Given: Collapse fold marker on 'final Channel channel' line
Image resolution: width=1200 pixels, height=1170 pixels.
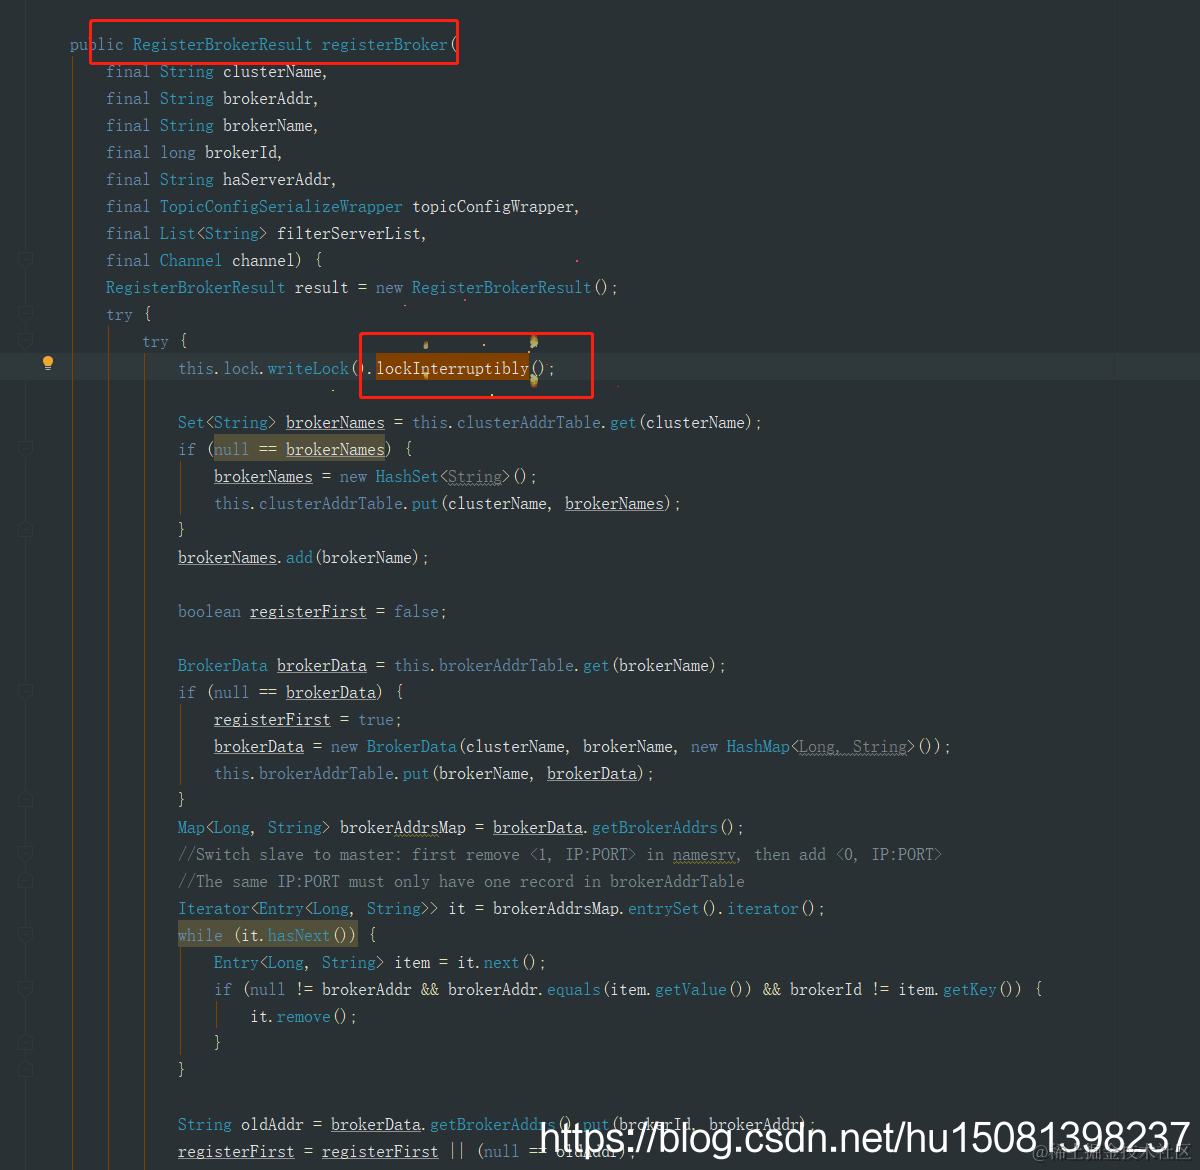Looking at the screenshot, I should point(27,260).
